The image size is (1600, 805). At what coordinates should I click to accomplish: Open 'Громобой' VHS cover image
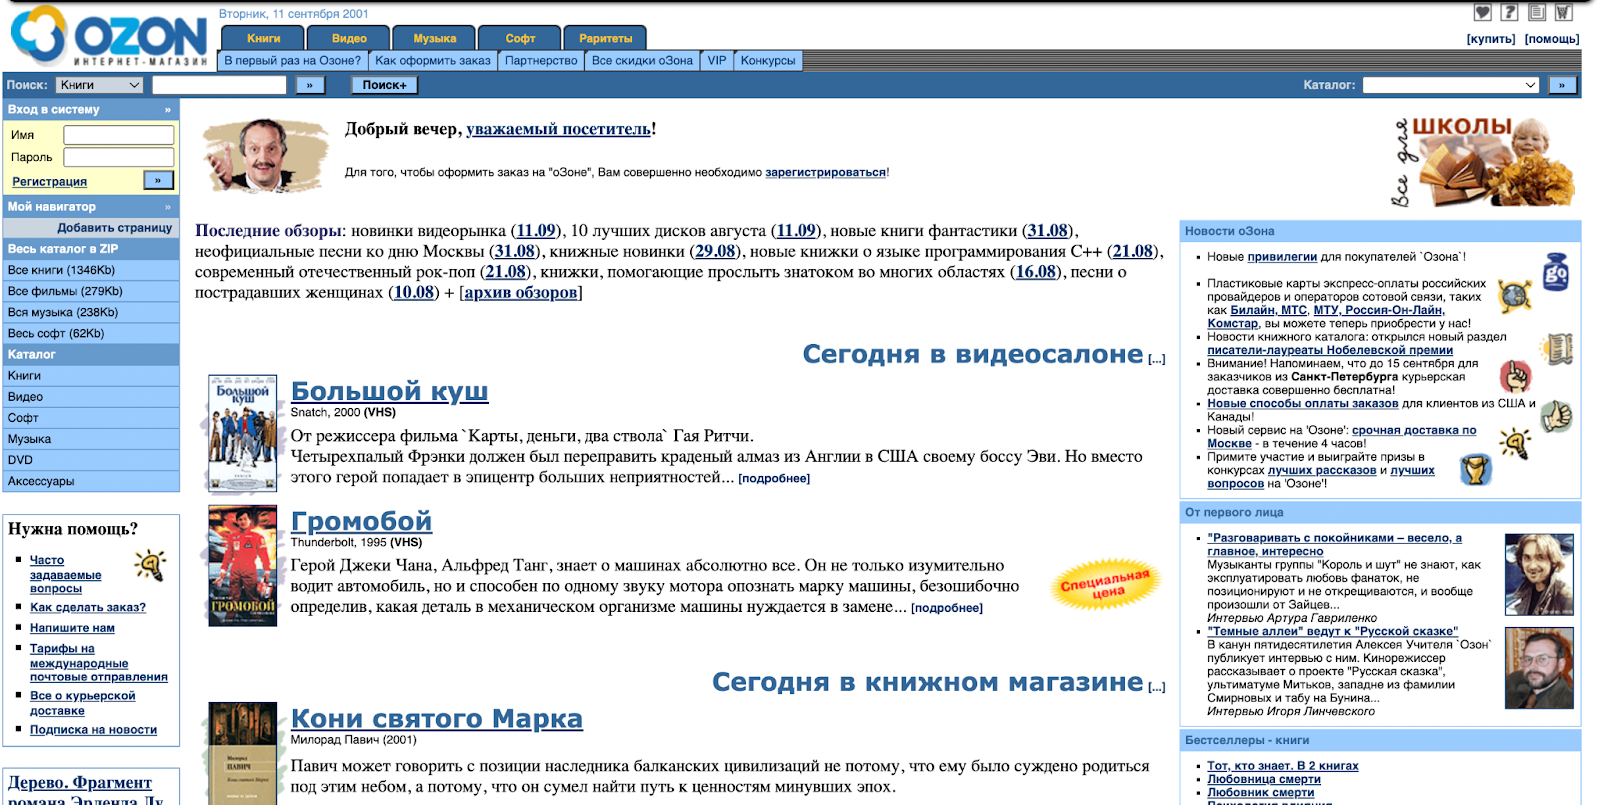(x=242, y=565)
